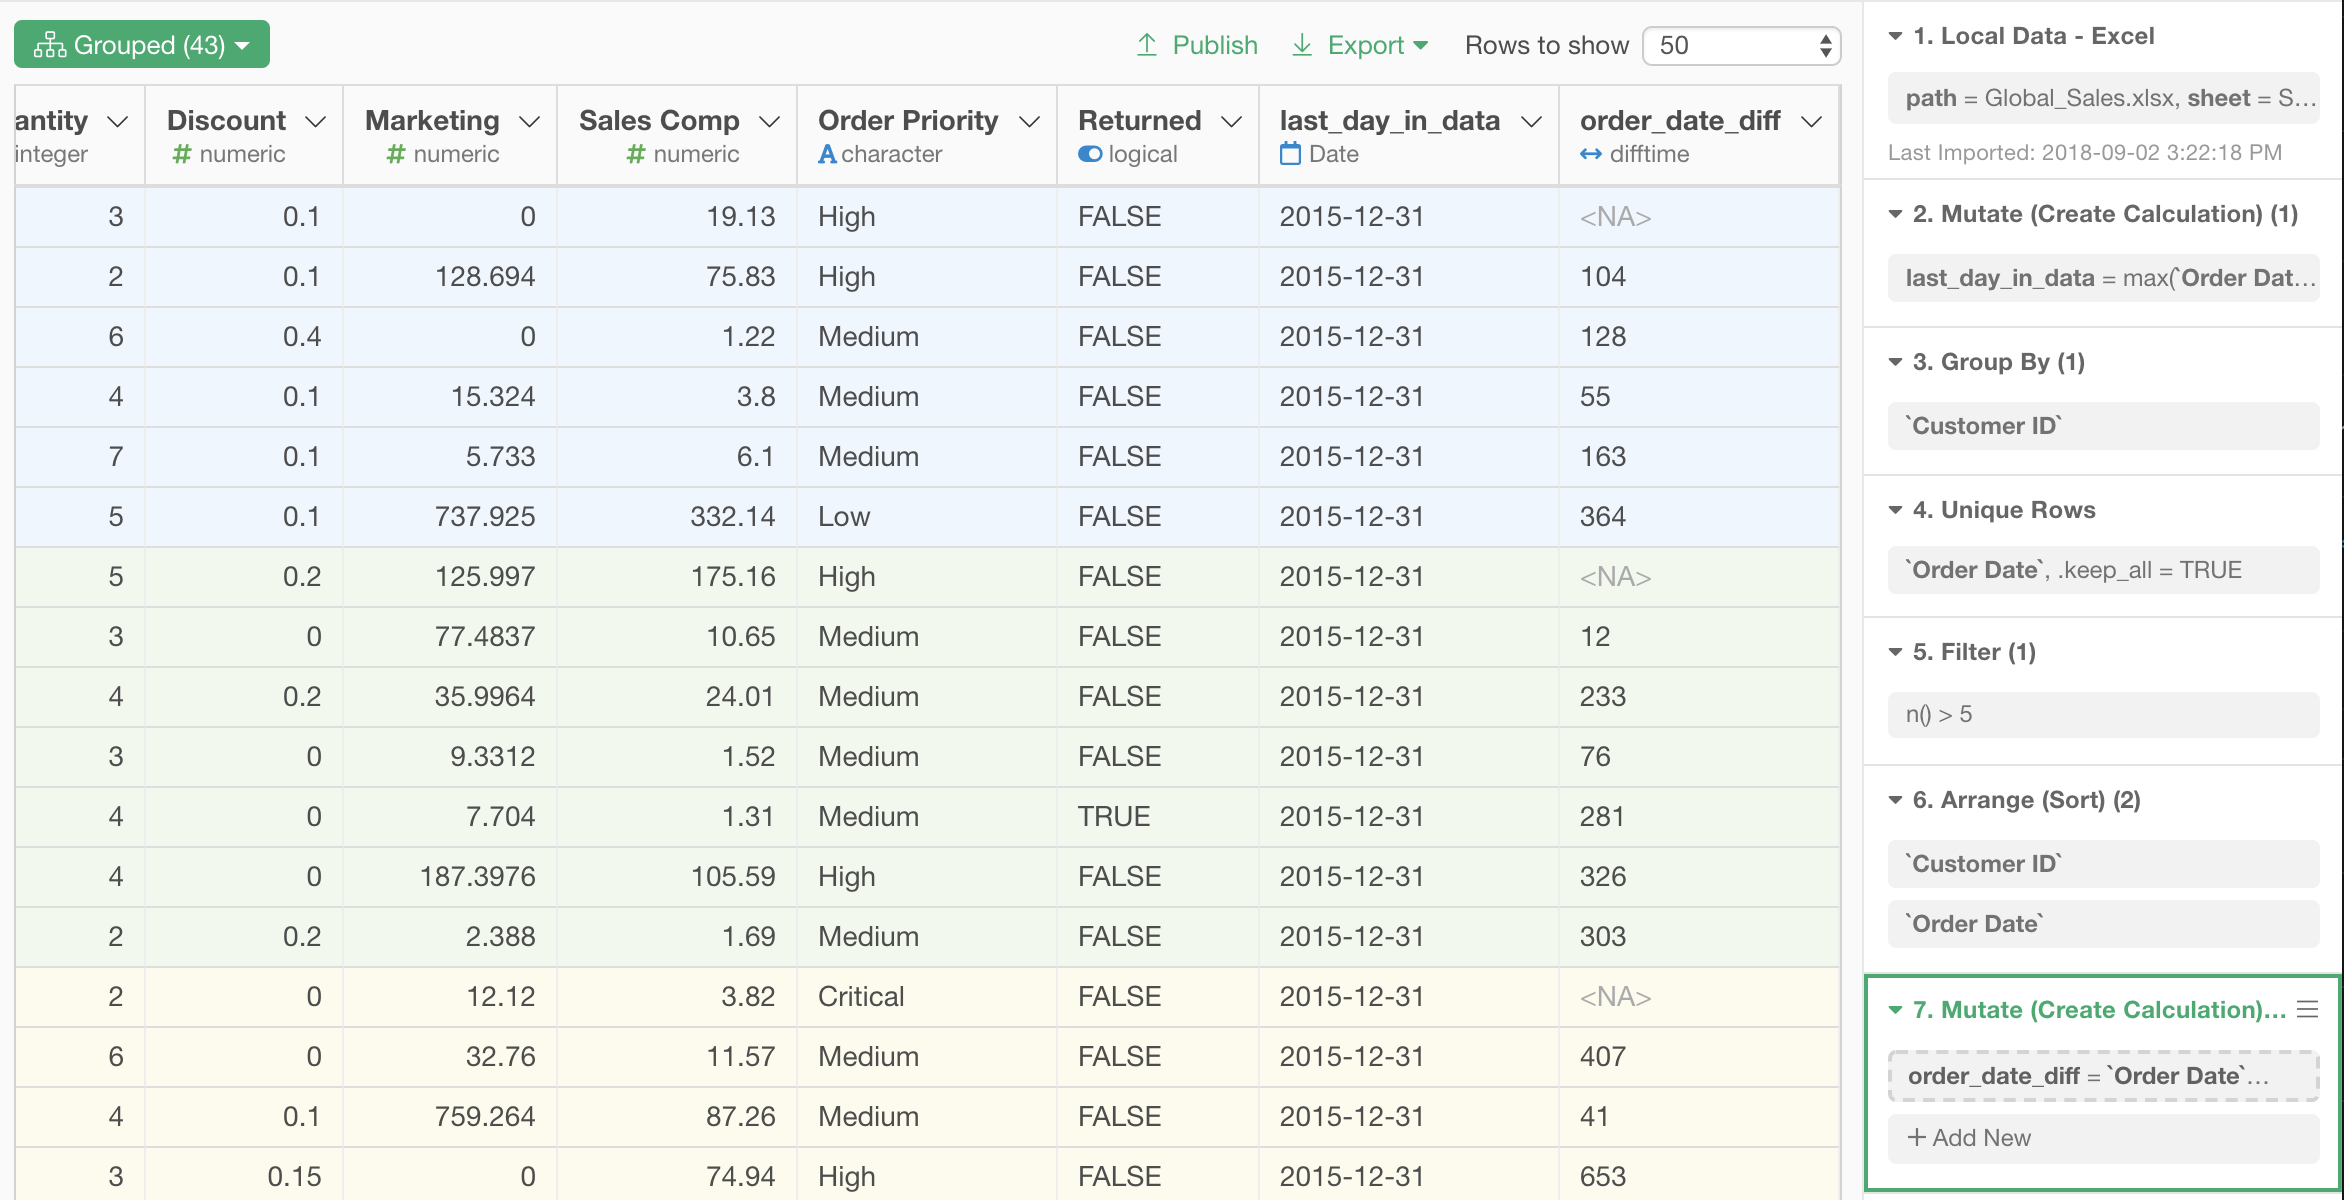Screen dimensions: 2344x1200
Task: Select the Order Priority column header
Action: pyautogui.click(x=927, y=135)
